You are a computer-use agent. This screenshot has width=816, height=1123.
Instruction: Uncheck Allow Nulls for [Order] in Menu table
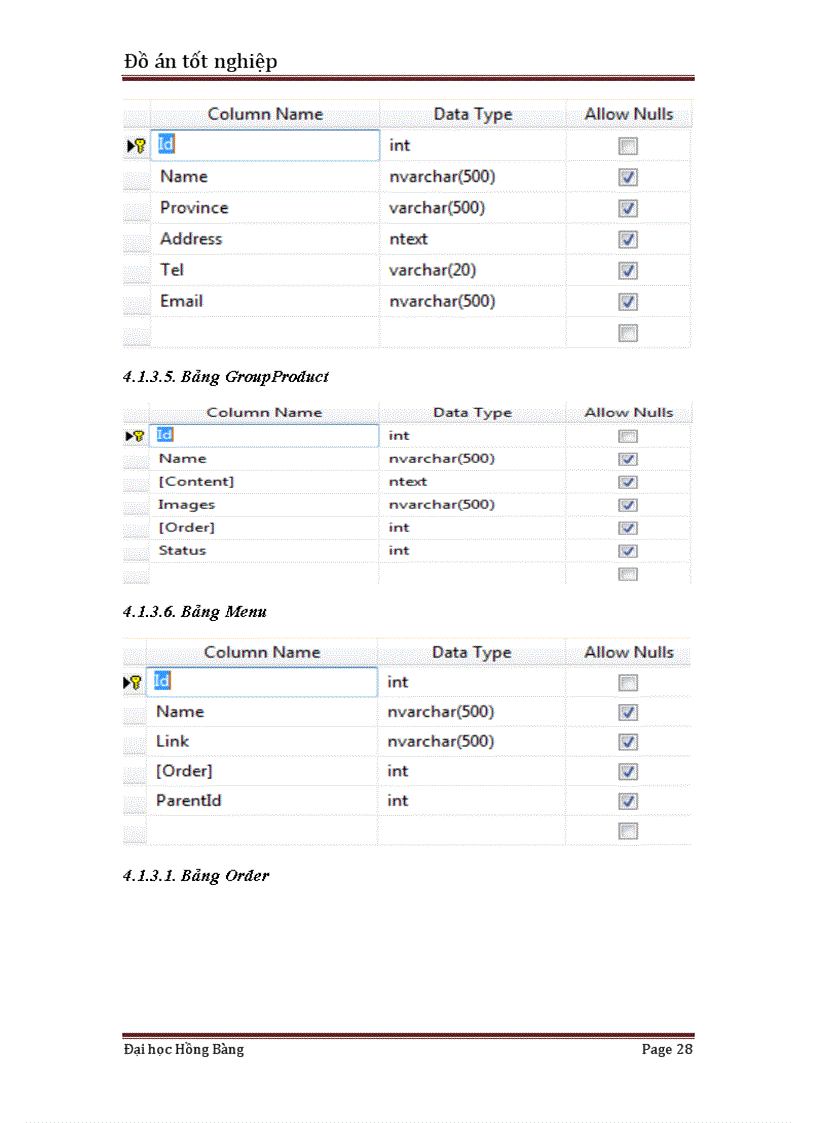(627, 771)
